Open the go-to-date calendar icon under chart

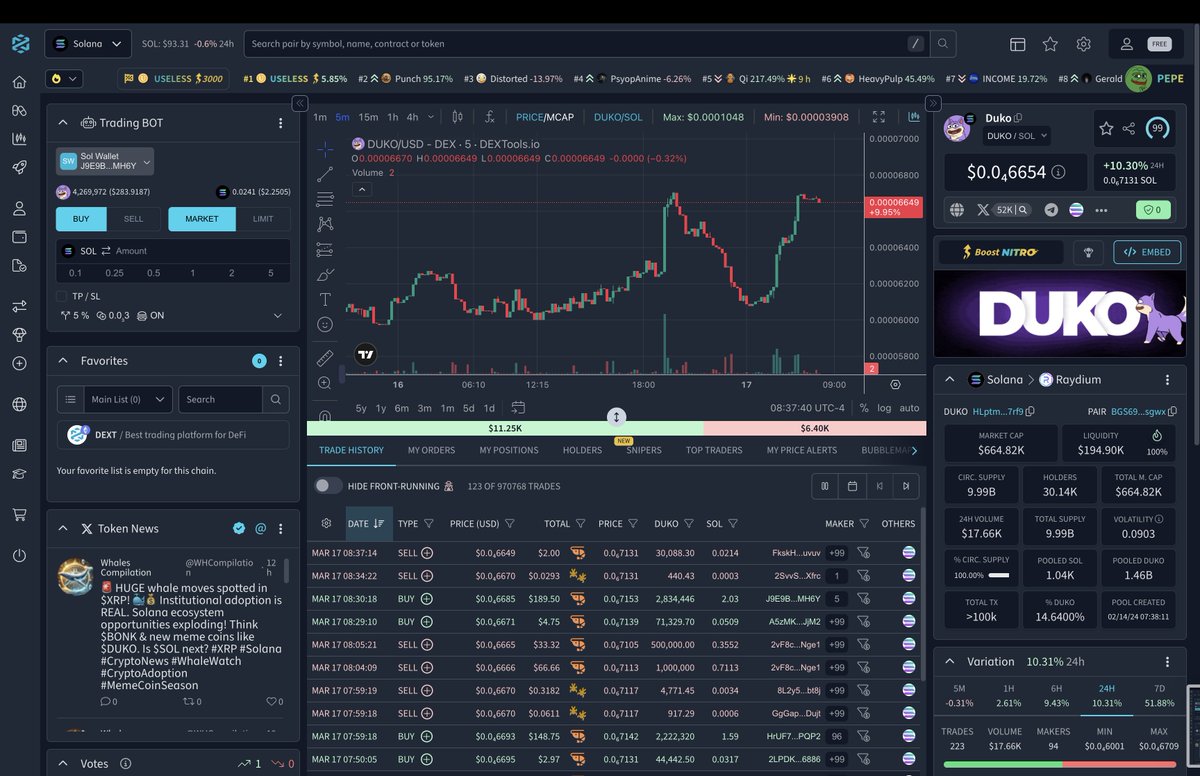click(x=518, y=408)
